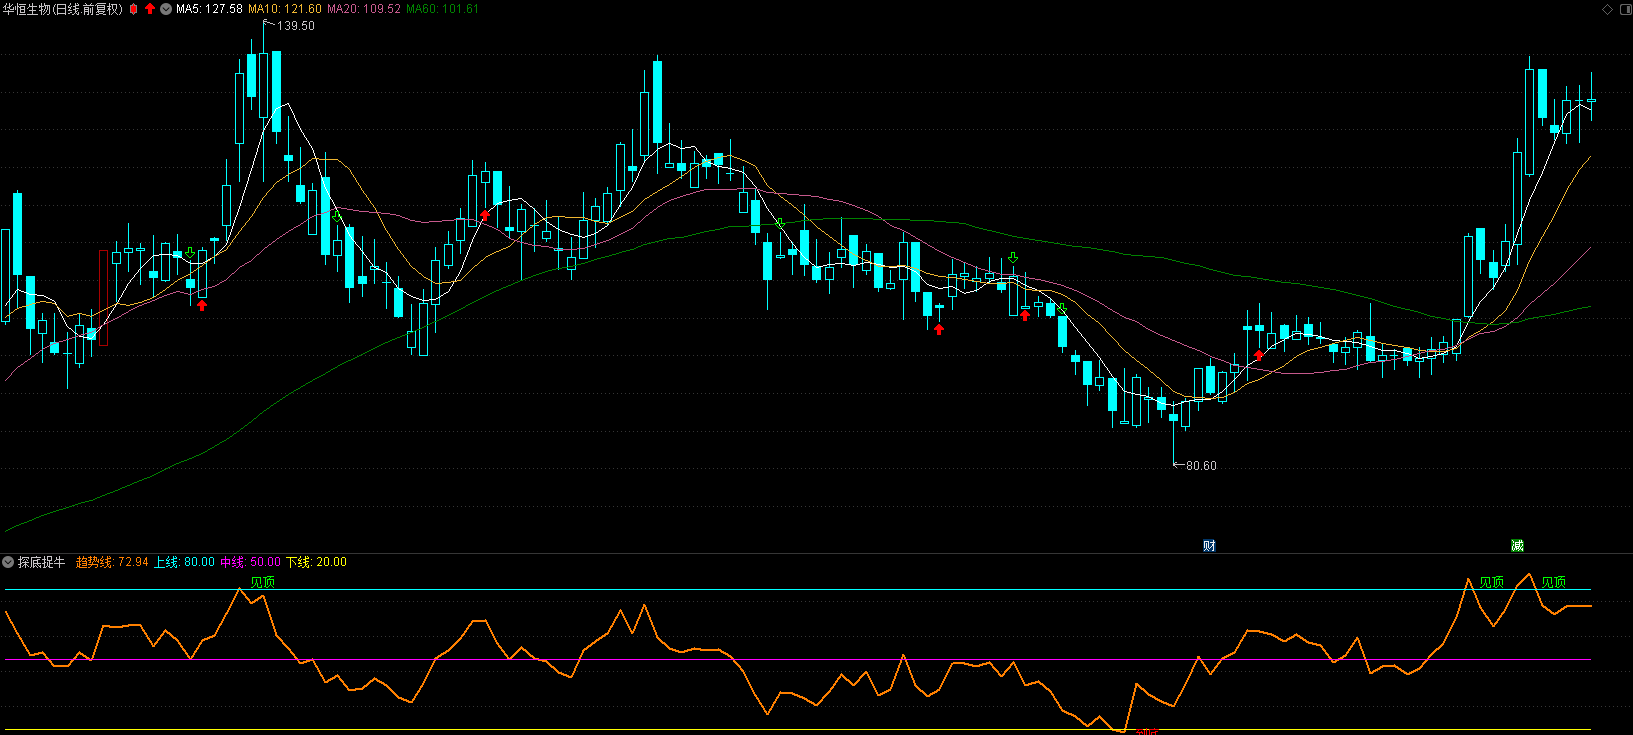Click the green 减 event marker

click(1517, 545)
